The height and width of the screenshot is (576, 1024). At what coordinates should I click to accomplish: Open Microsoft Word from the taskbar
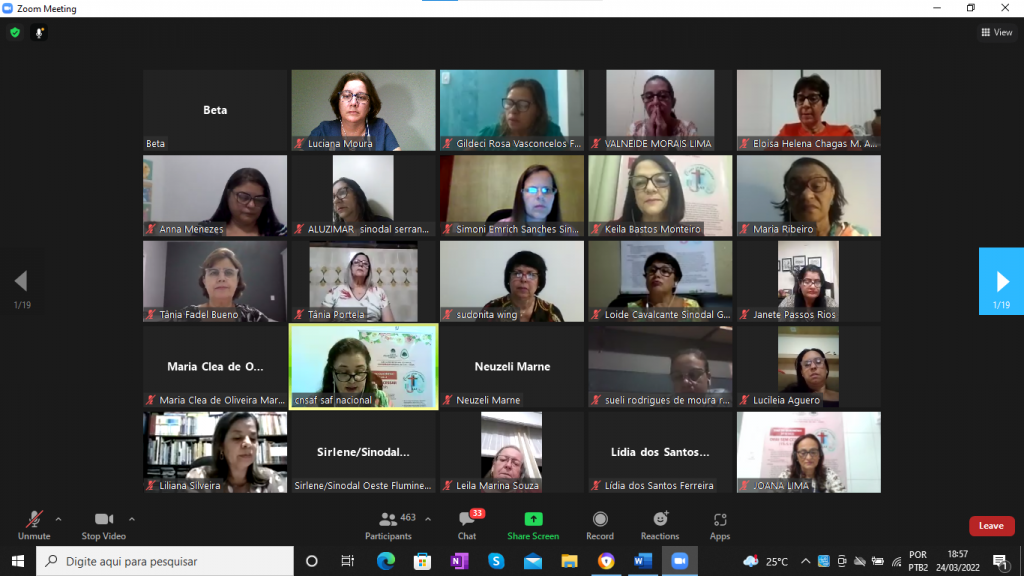pyautogui.click(x=642, y=561)
